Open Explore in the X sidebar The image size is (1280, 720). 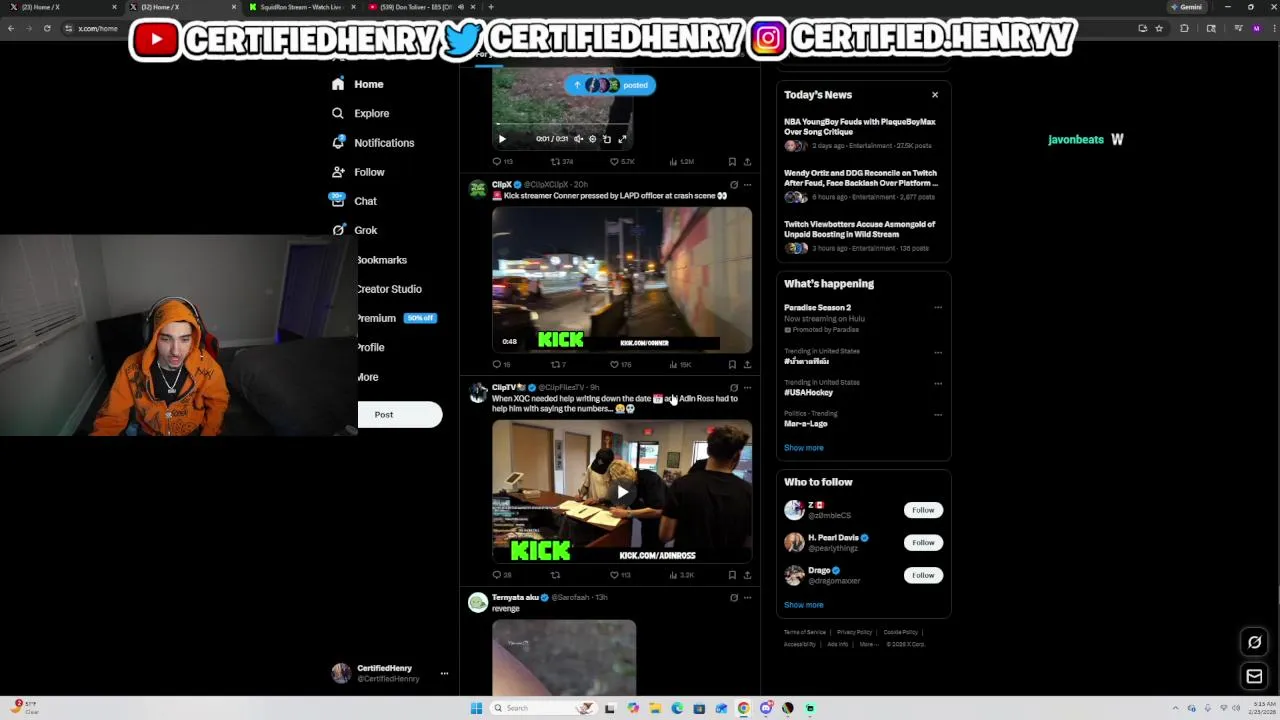[x=361, y=113]
